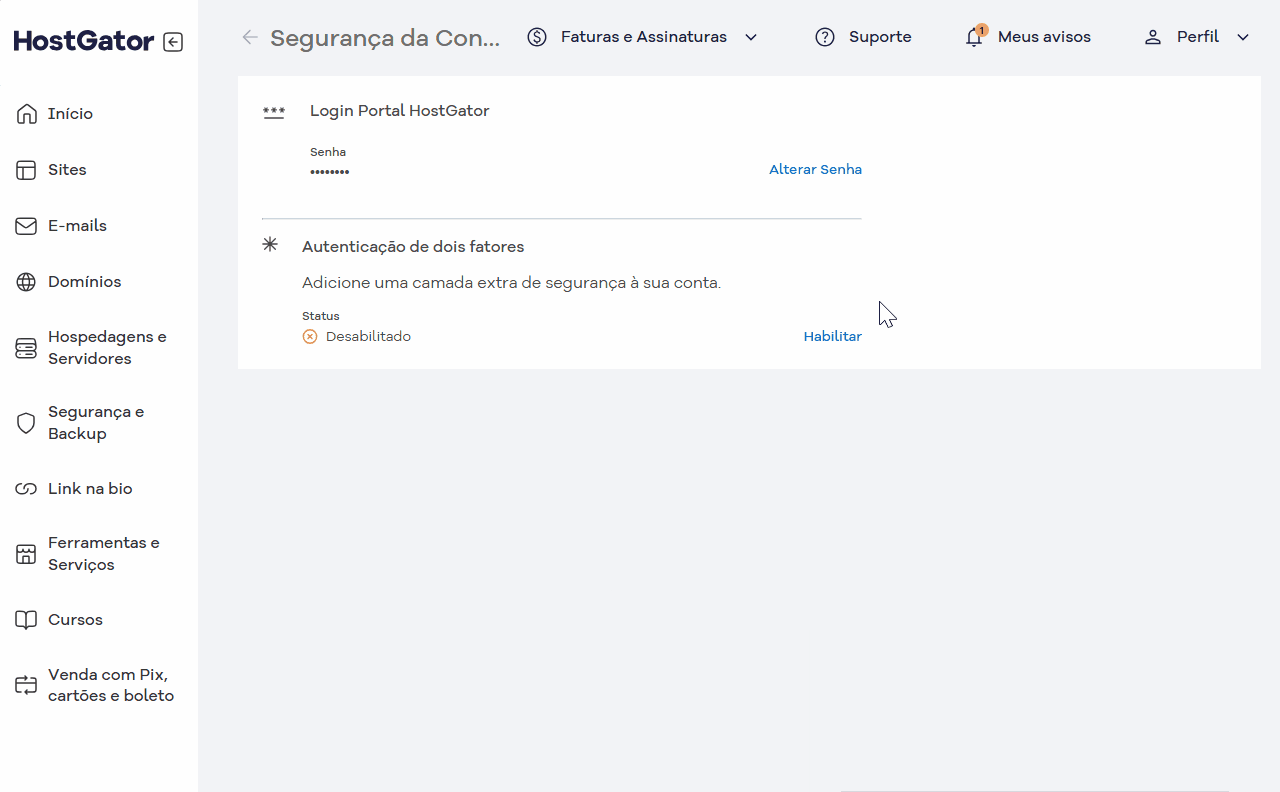Go back with the left arrow
This screenshot has height=792, width=1280.
tap(250, 37)
